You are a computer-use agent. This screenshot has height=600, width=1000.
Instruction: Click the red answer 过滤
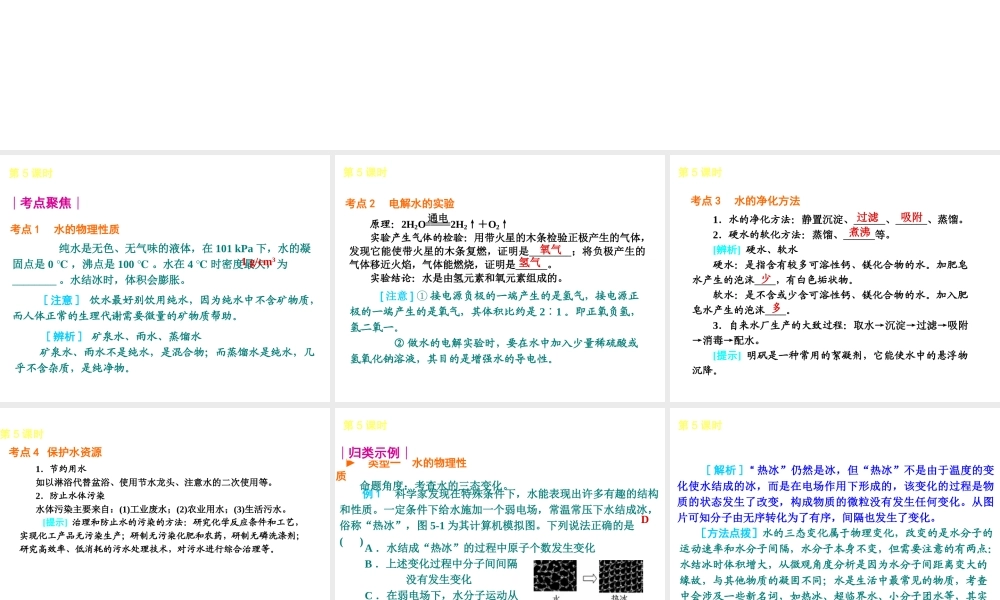[x=867, y=217]
